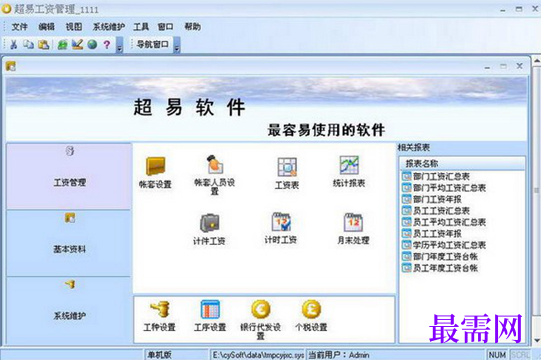Close the inner navigation window
541x360 pixels.
tap(520, 66)
